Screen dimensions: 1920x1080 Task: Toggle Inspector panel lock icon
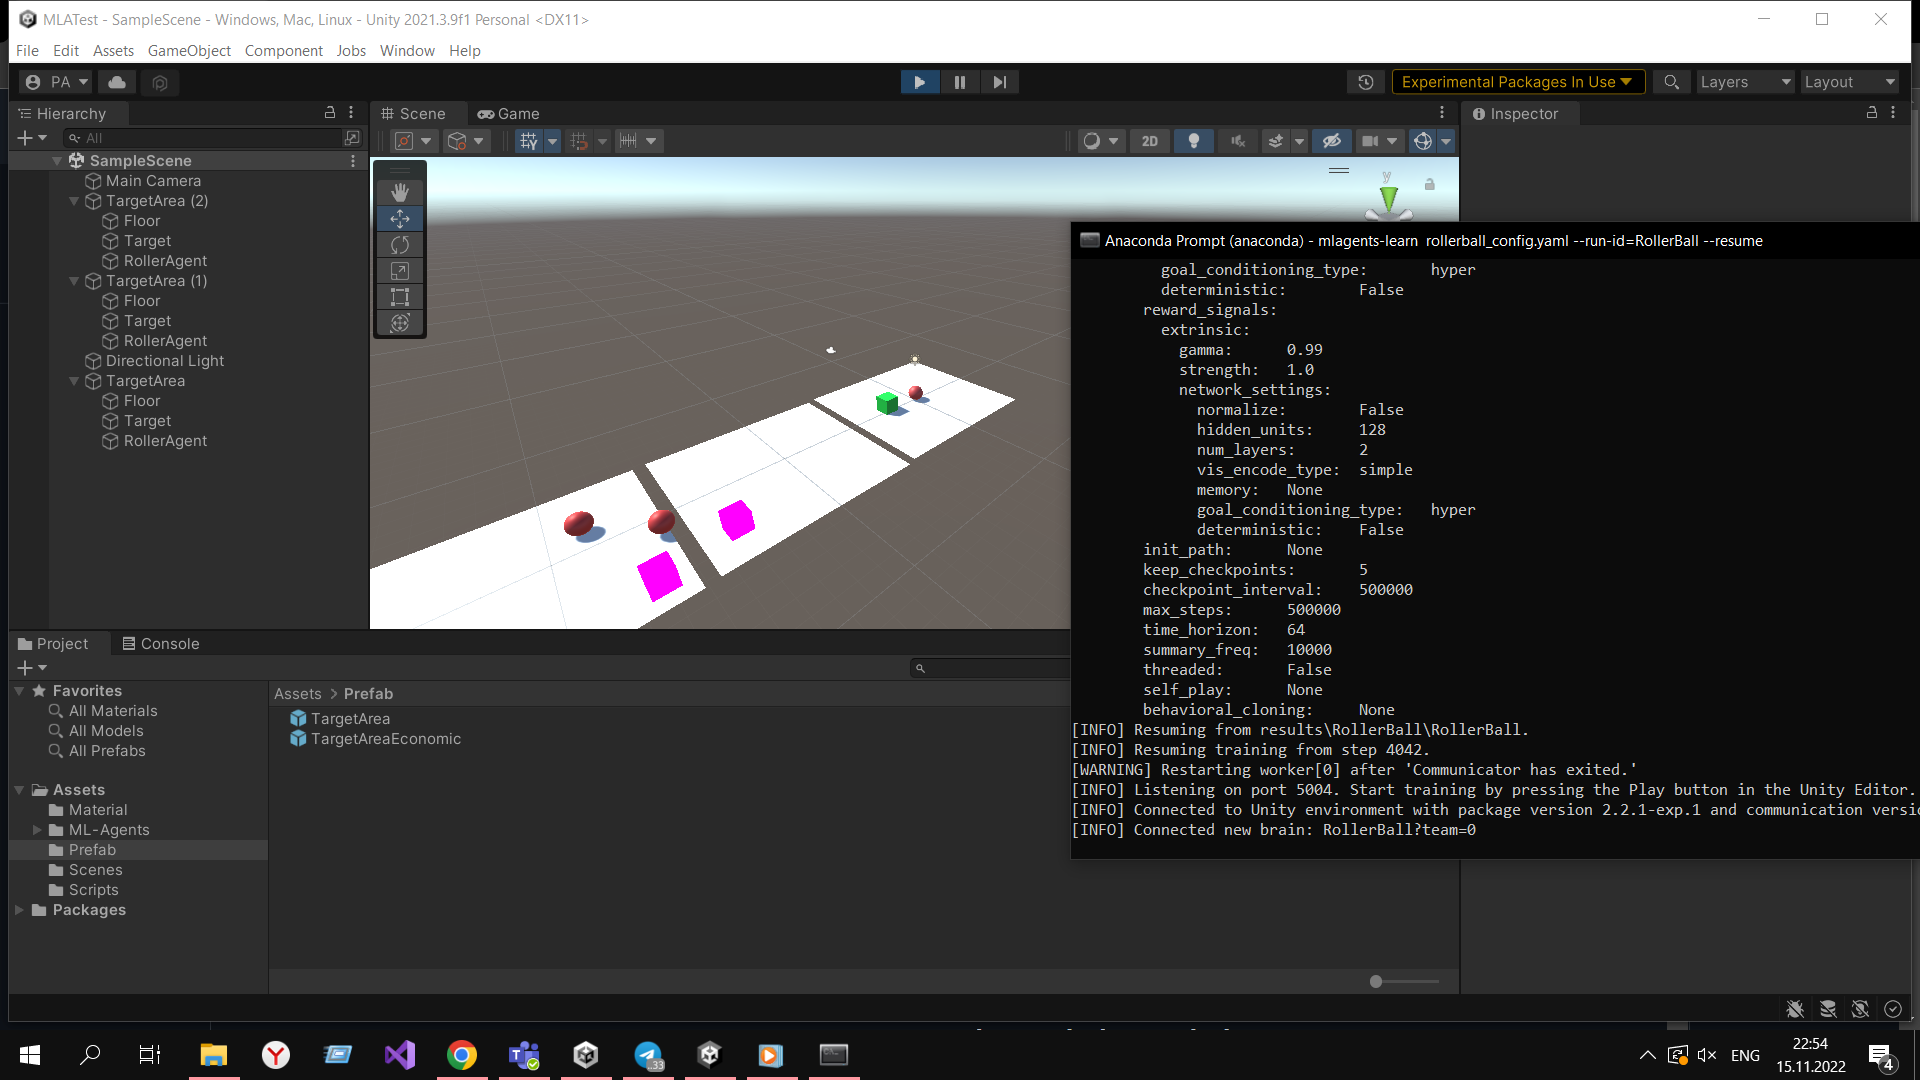pyautogui.click(x=1872, y=113)
